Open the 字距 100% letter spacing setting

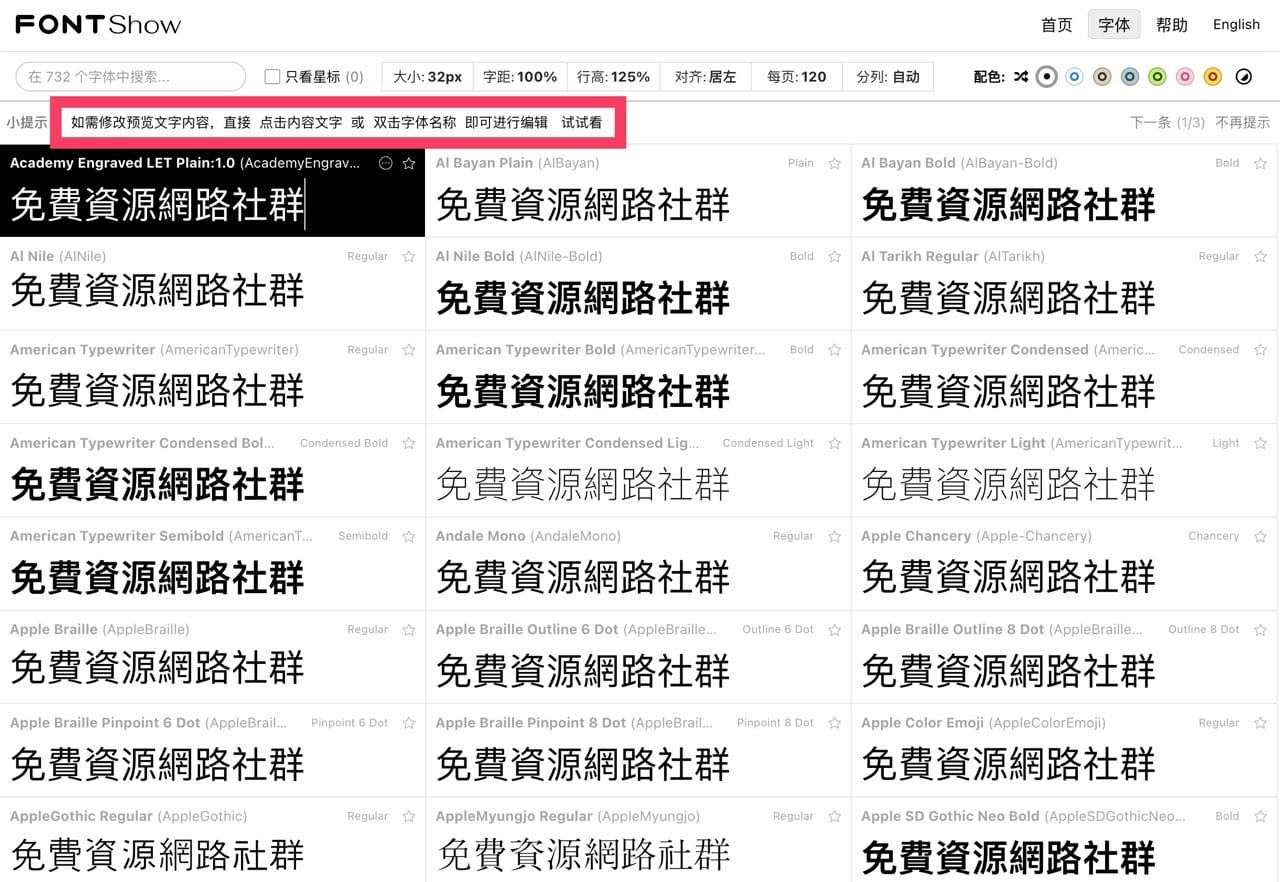point(520,77)
